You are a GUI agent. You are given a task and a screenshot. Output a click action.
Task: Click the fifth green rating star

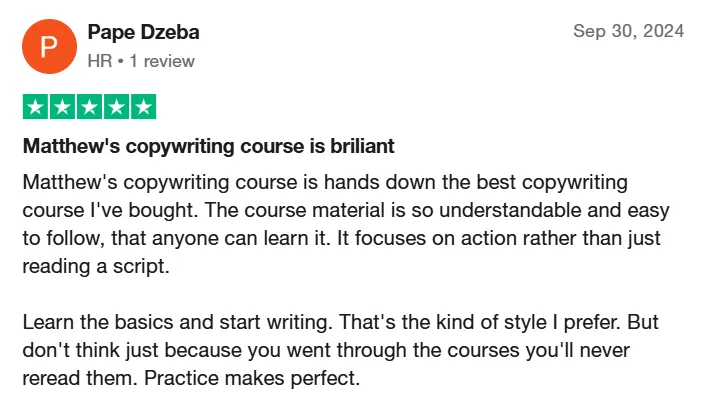click(143, 107)
